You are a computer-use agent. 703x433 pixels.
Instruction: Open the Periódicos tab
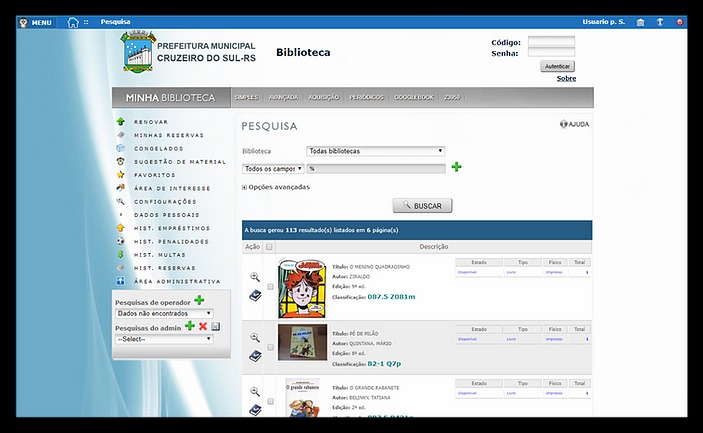coord(367,98)
